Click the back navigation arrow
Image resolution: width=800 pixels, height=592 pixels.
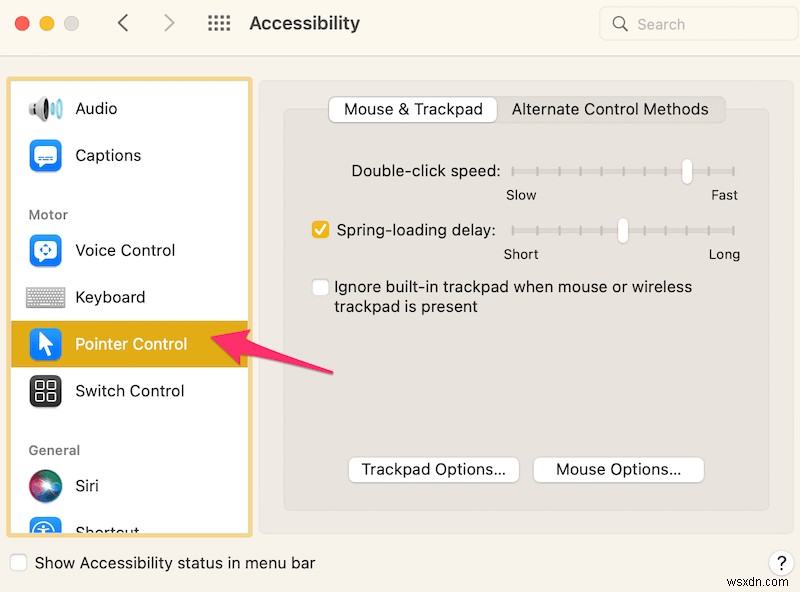pyautogui.click(x=122, y=23)
